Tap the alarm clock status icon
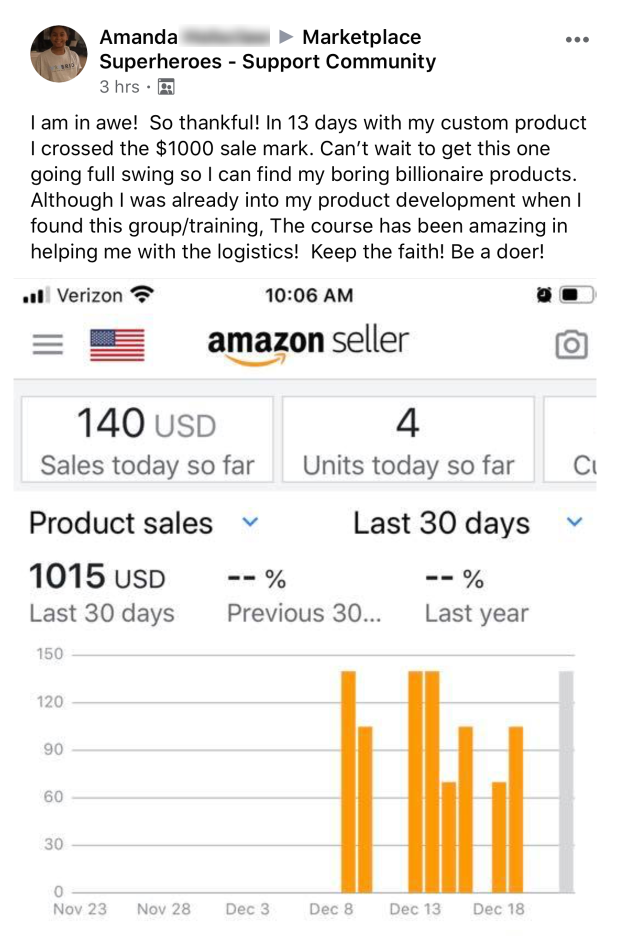This screenshot has width=621, height=936. pos(544,295)
